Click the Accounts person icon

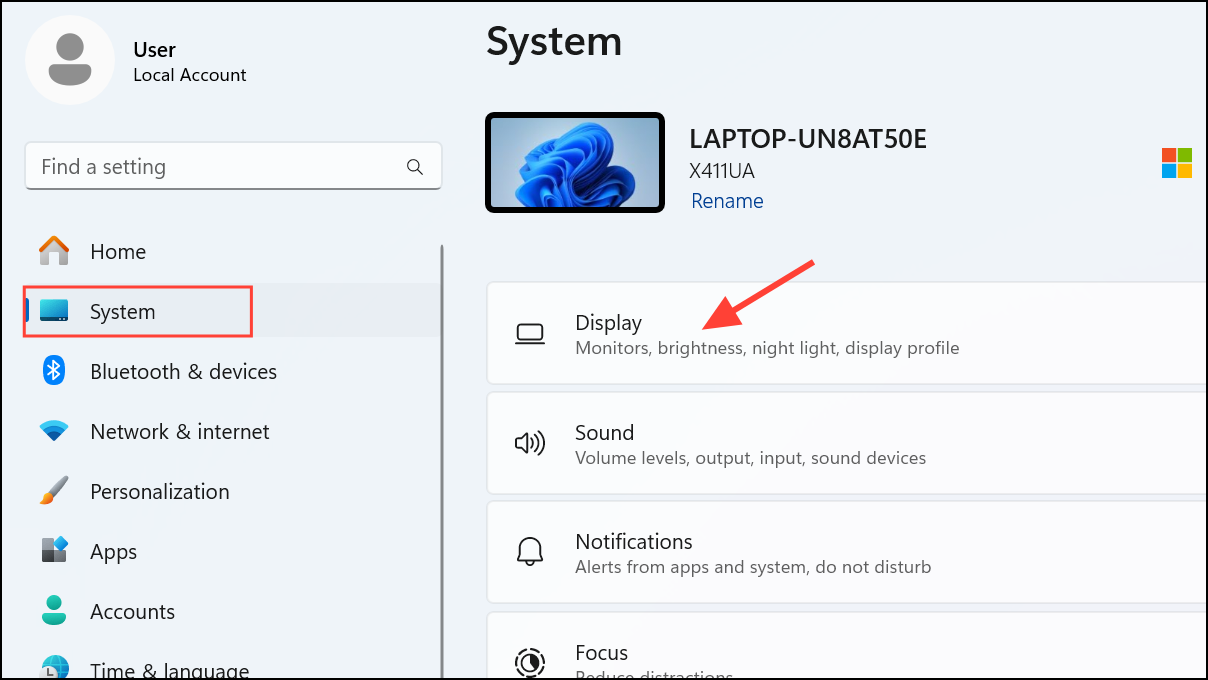[x=52, y=611]
